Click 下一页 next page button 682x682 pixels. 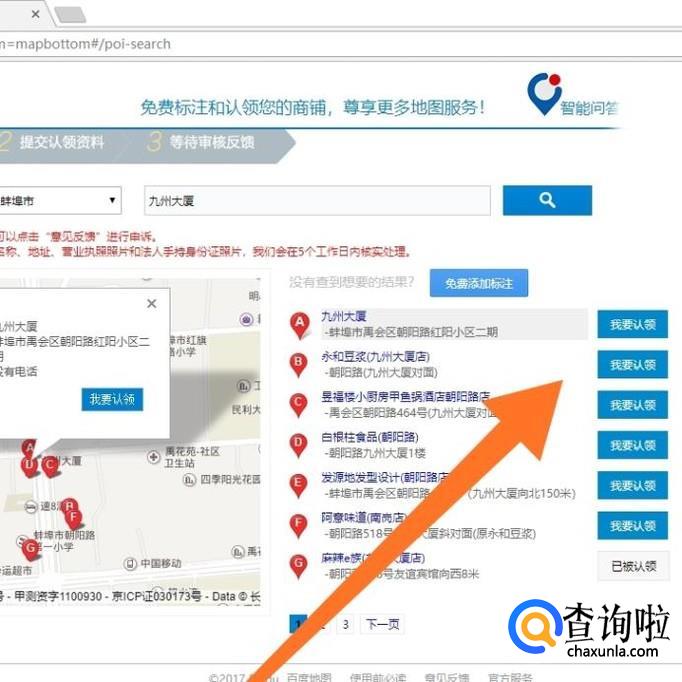(x=382, y=624)
